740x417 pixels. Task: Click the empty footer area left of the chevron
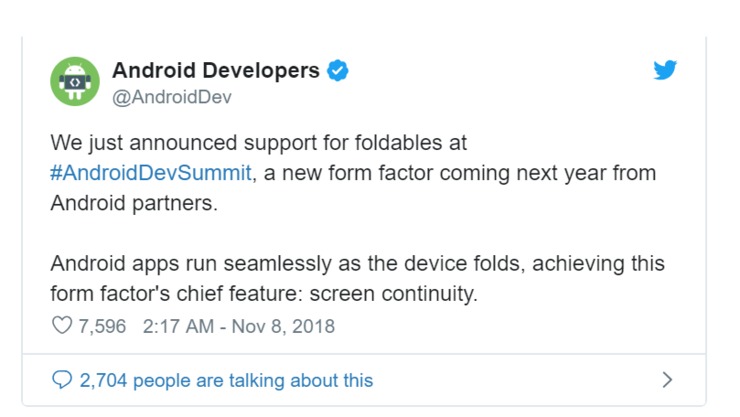[517, 380]
